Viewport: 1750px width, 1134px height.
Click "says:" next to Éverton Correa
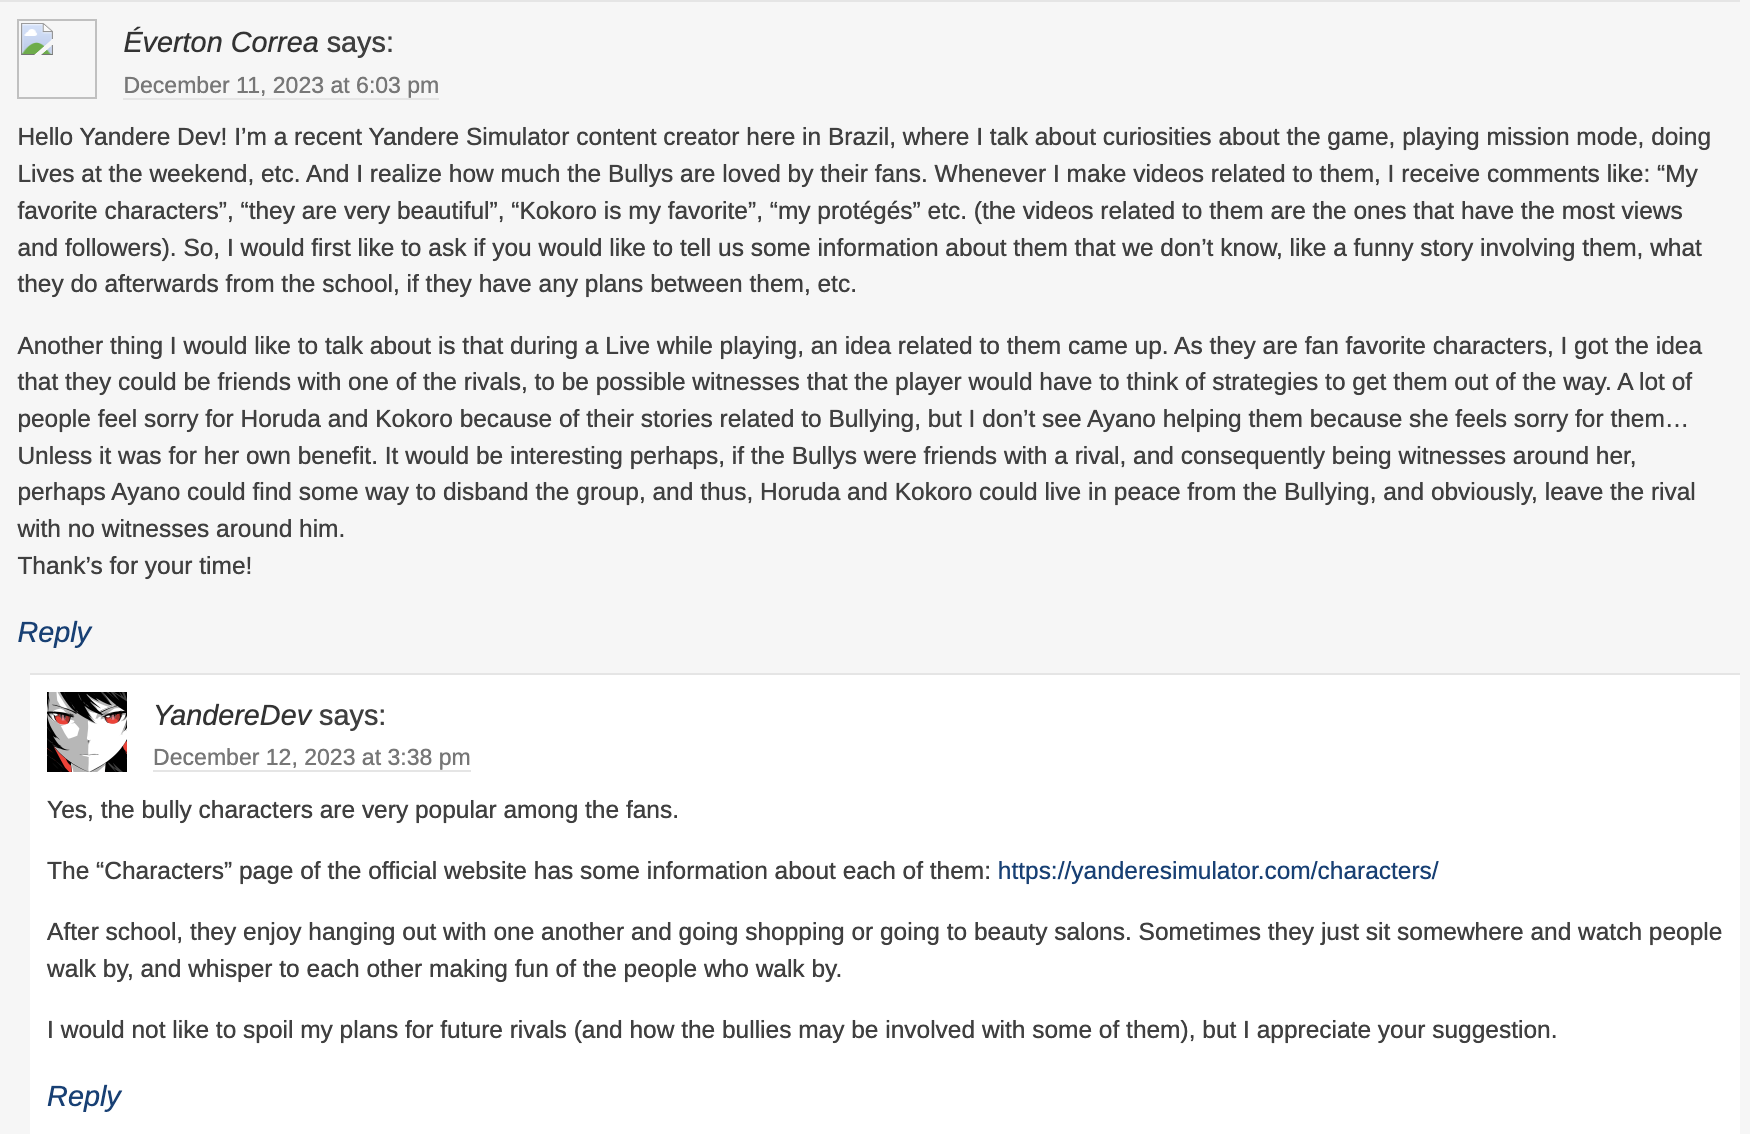[x=360, y=43]
